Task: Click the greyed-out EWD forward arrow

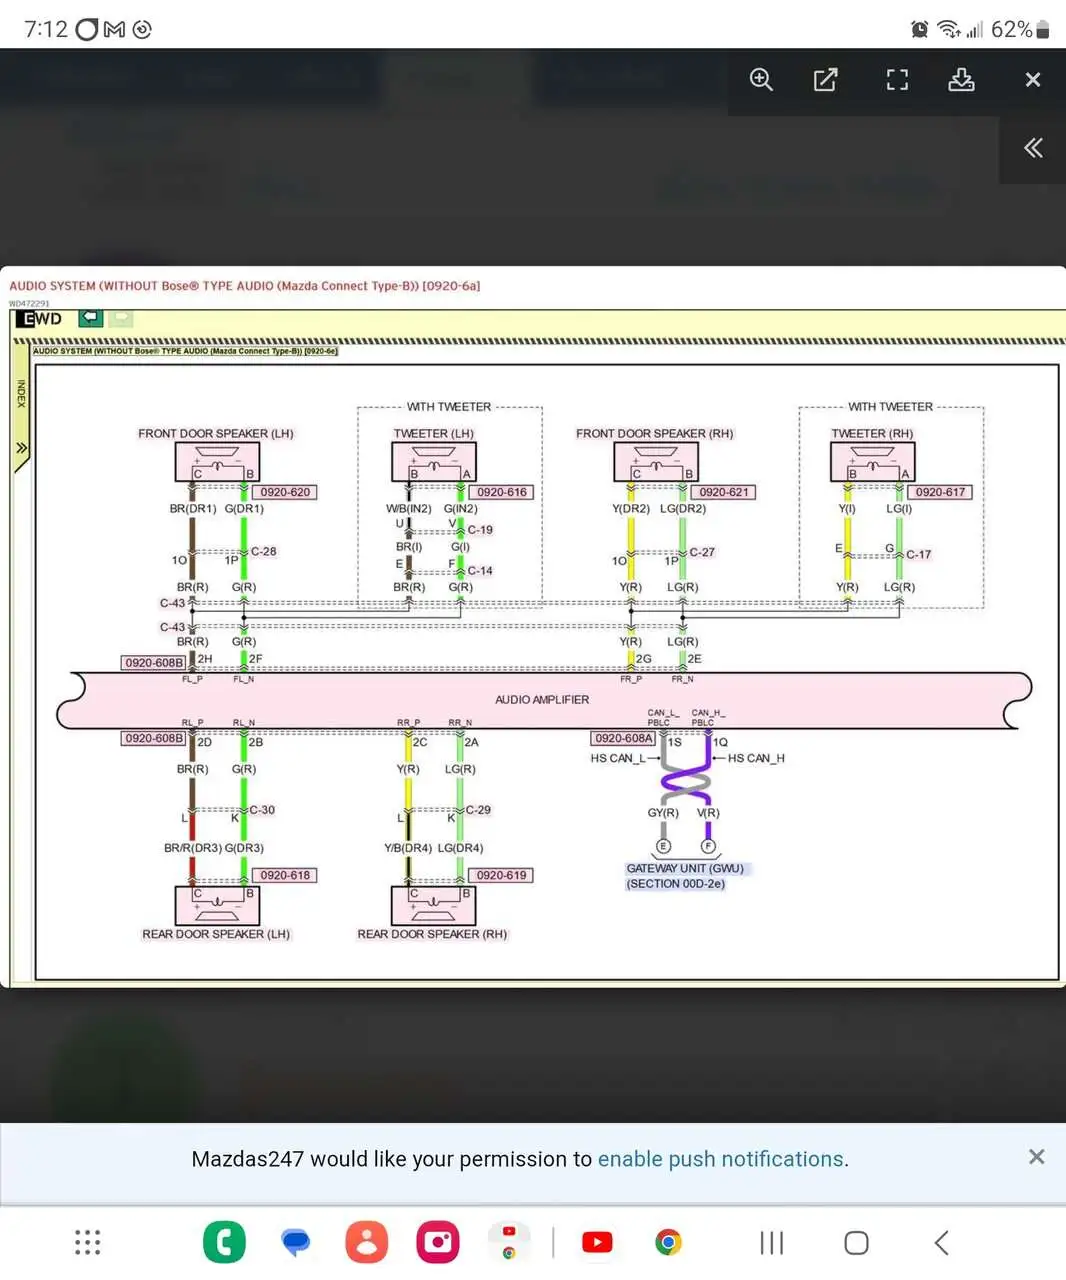Action: click(120, 318)
